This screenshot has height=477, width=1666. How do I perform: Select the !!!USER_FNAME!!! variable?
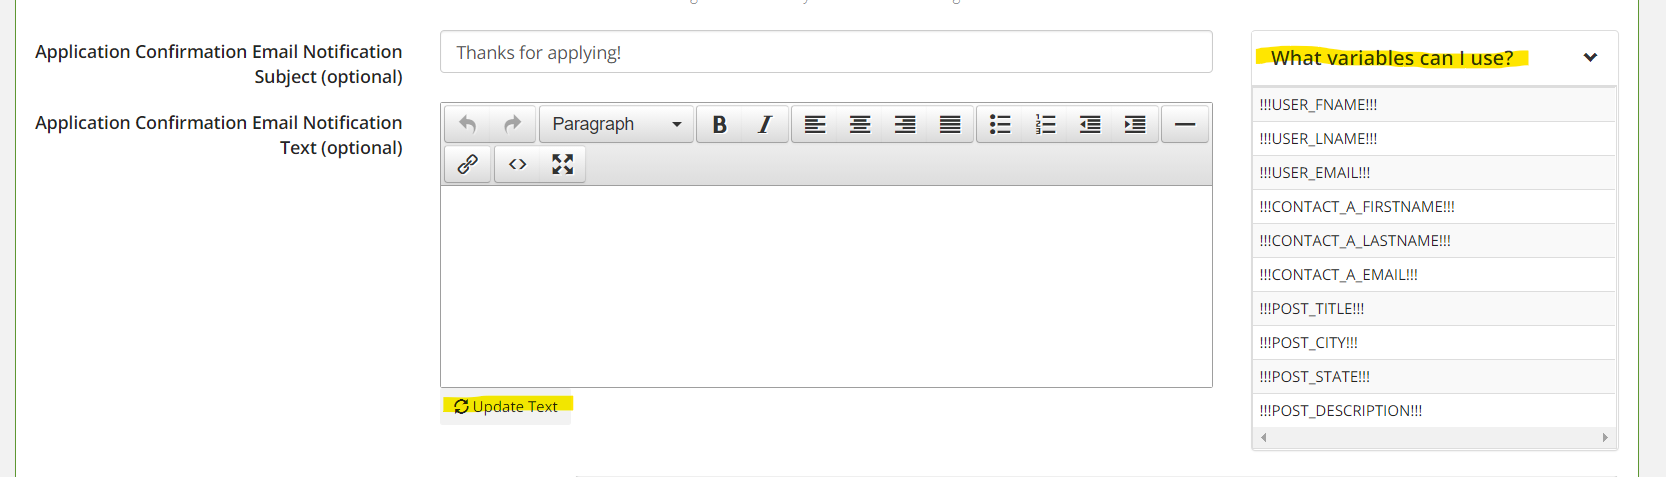(1434, 105)
